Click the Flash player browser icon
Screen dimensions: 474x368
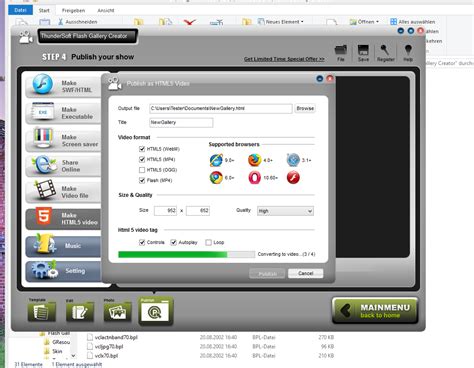tap(293, 178)
